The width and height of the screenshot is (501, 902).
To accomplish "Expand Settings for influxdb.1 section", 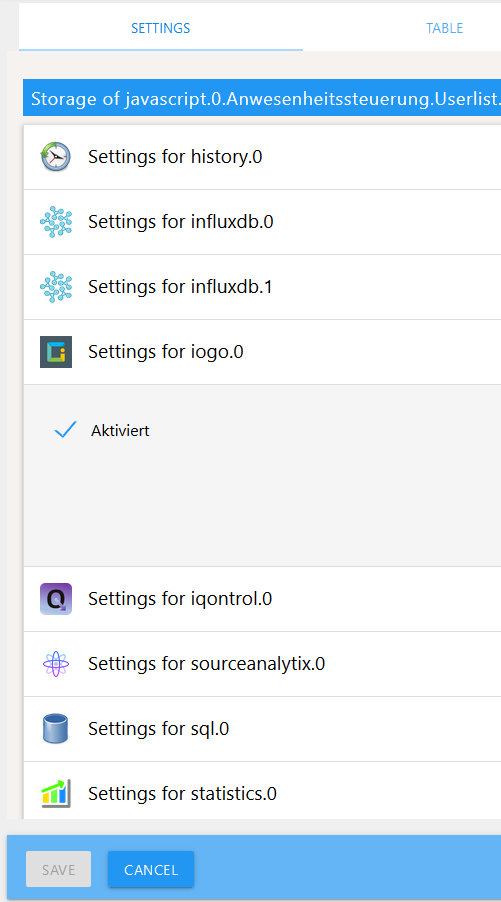I will coord(262,287).
